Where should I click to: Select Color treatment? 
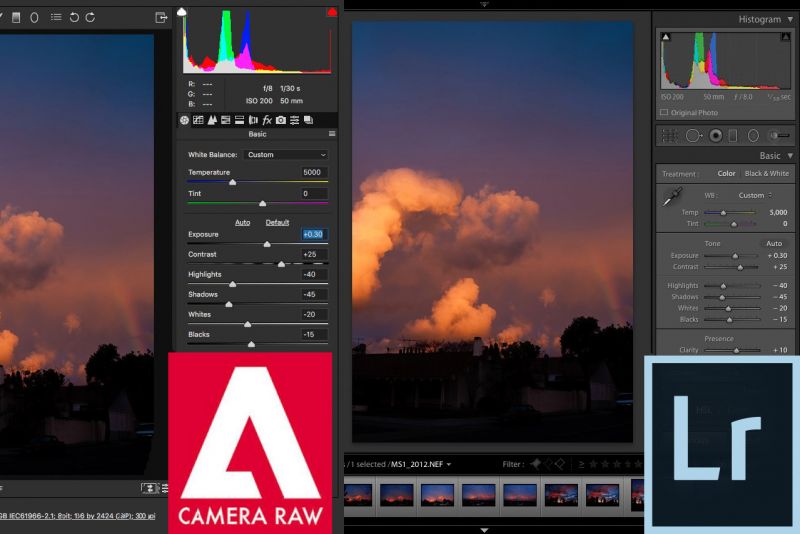click(726, 174)
